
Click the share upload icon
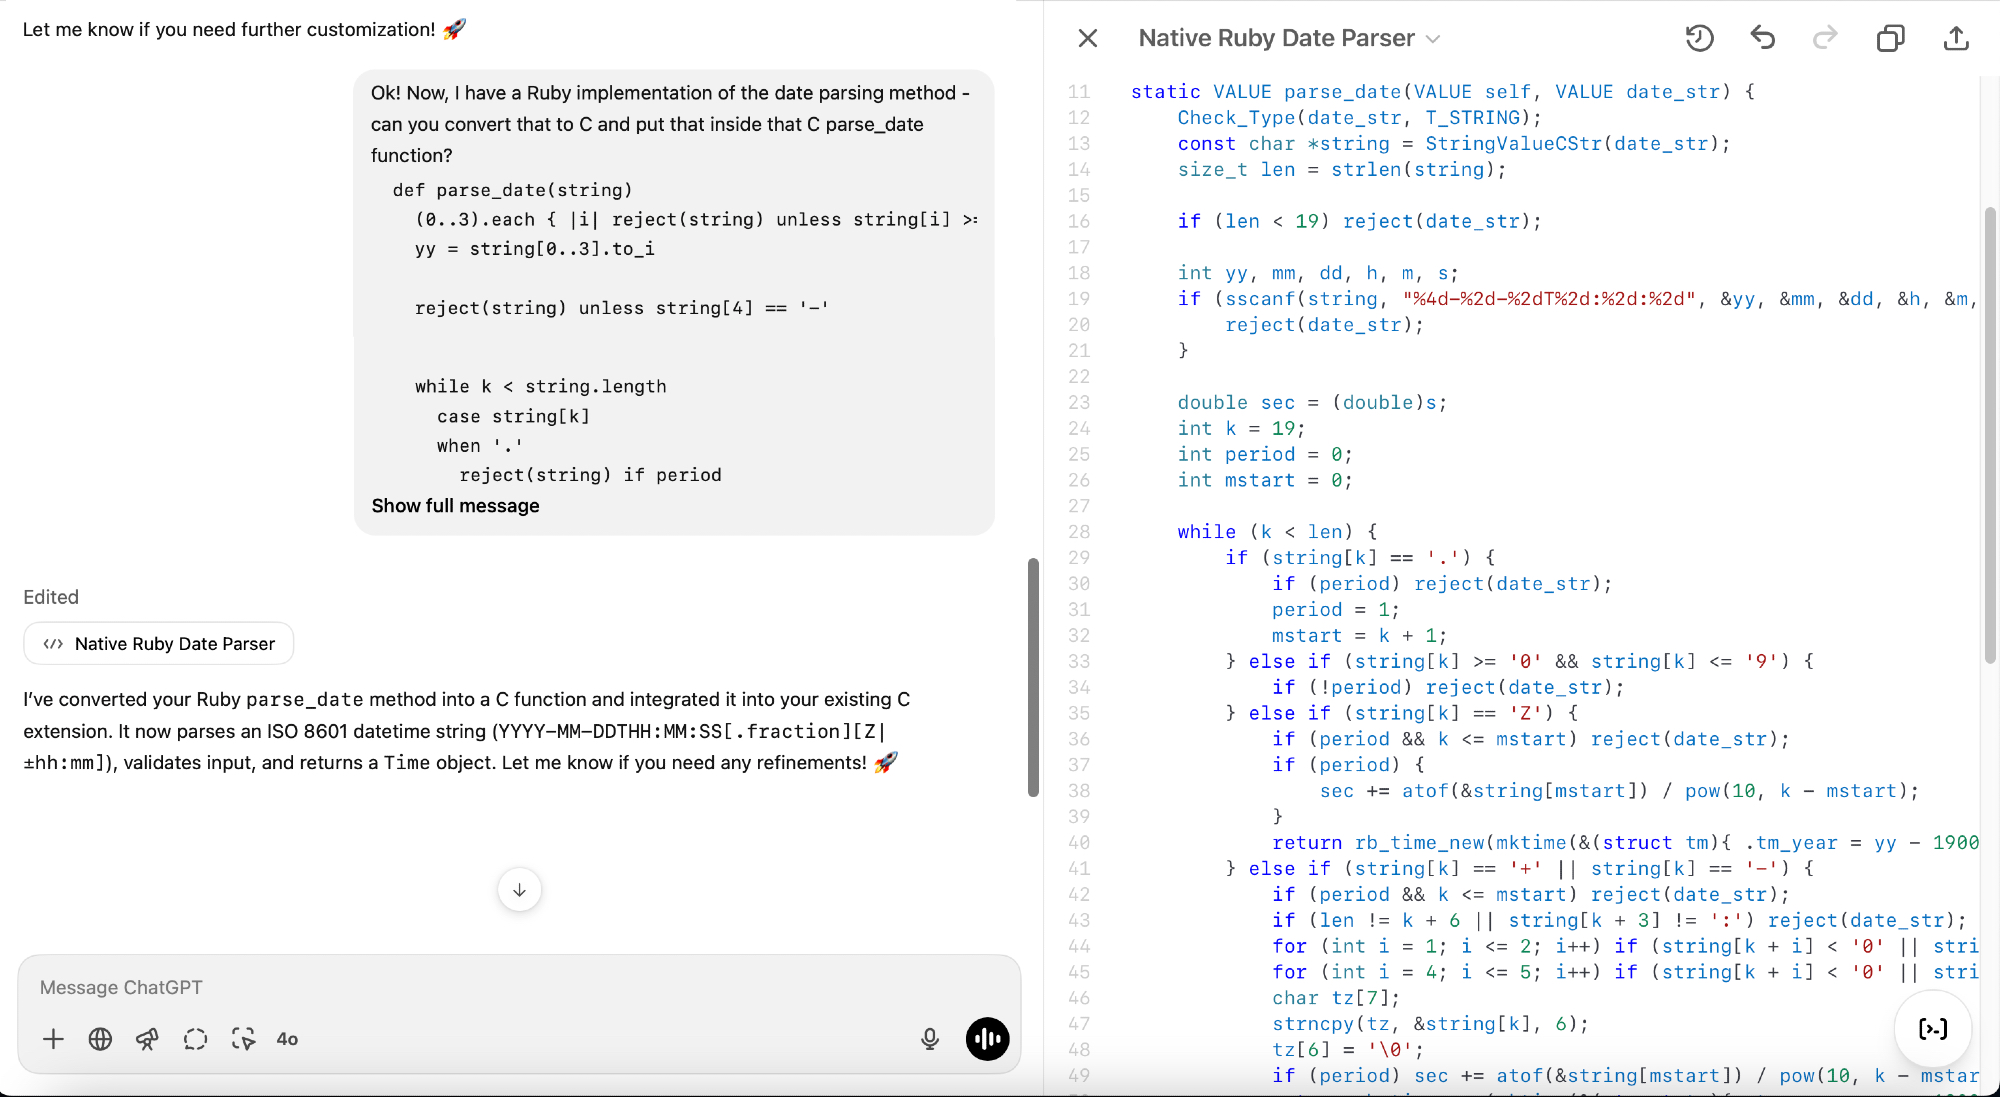[x=1956, y=38]
